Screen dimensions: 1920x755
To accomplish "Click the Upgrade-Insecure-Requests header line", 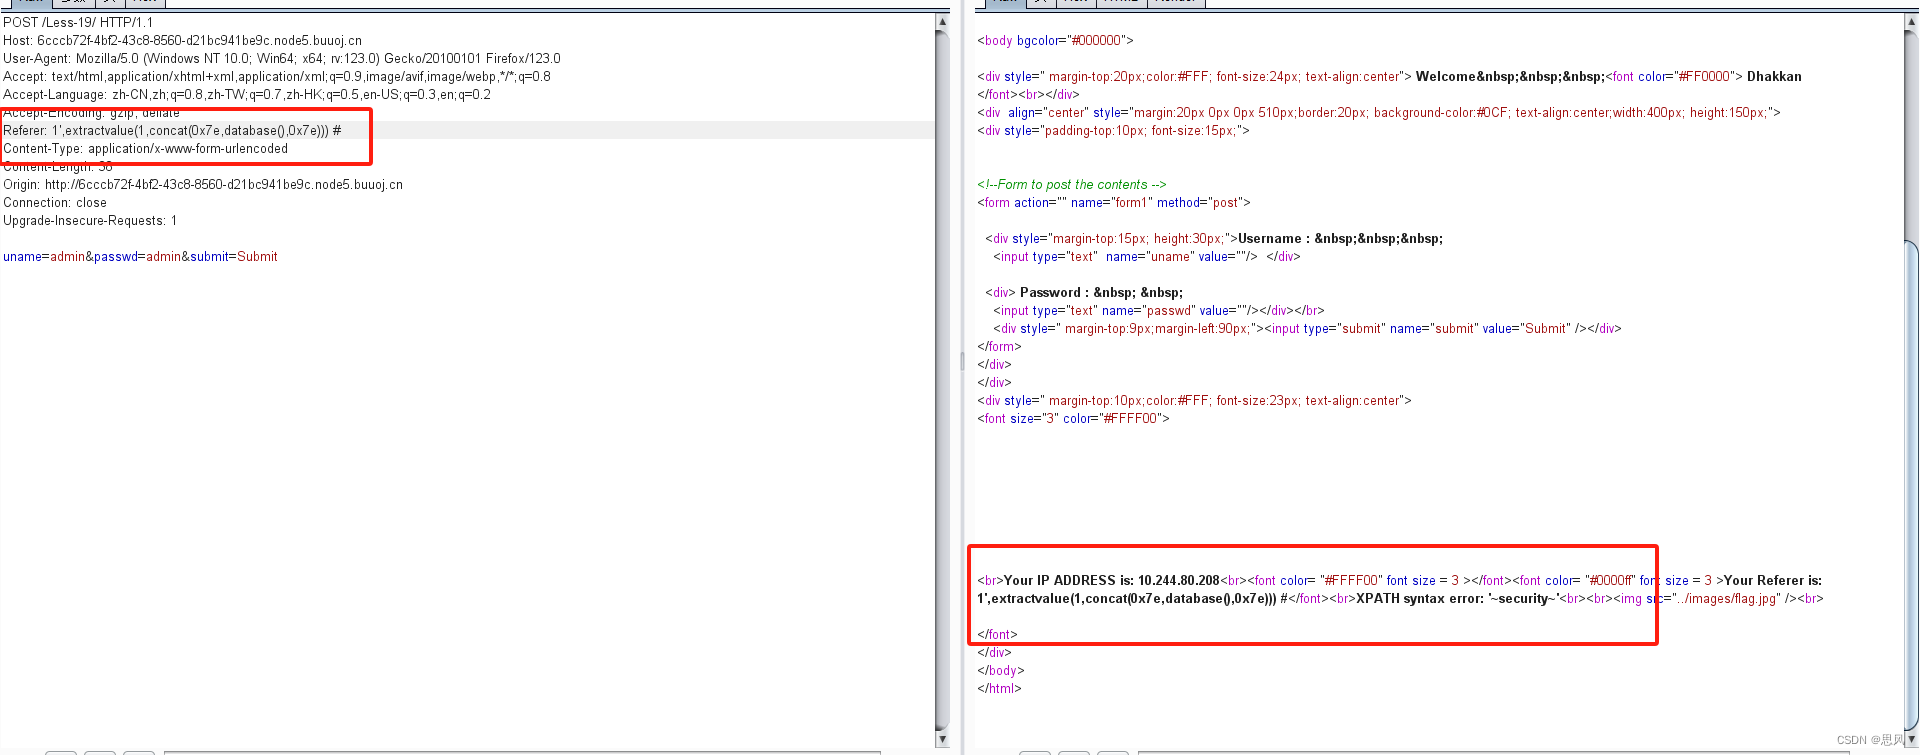I will (90, 220).
